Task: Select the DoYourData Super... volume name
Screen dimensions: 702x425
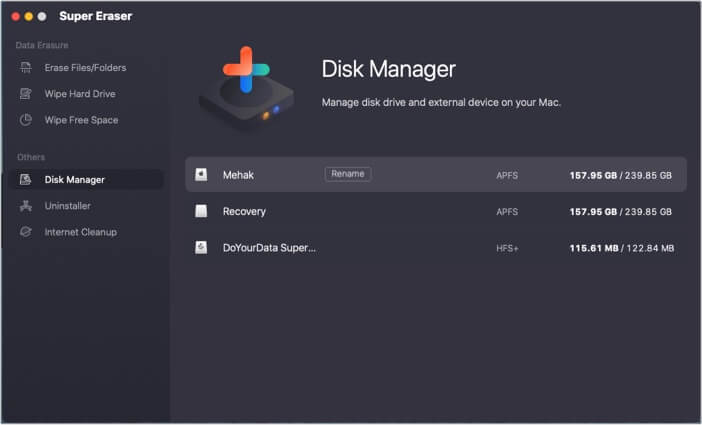Action: tap(269, 248)
